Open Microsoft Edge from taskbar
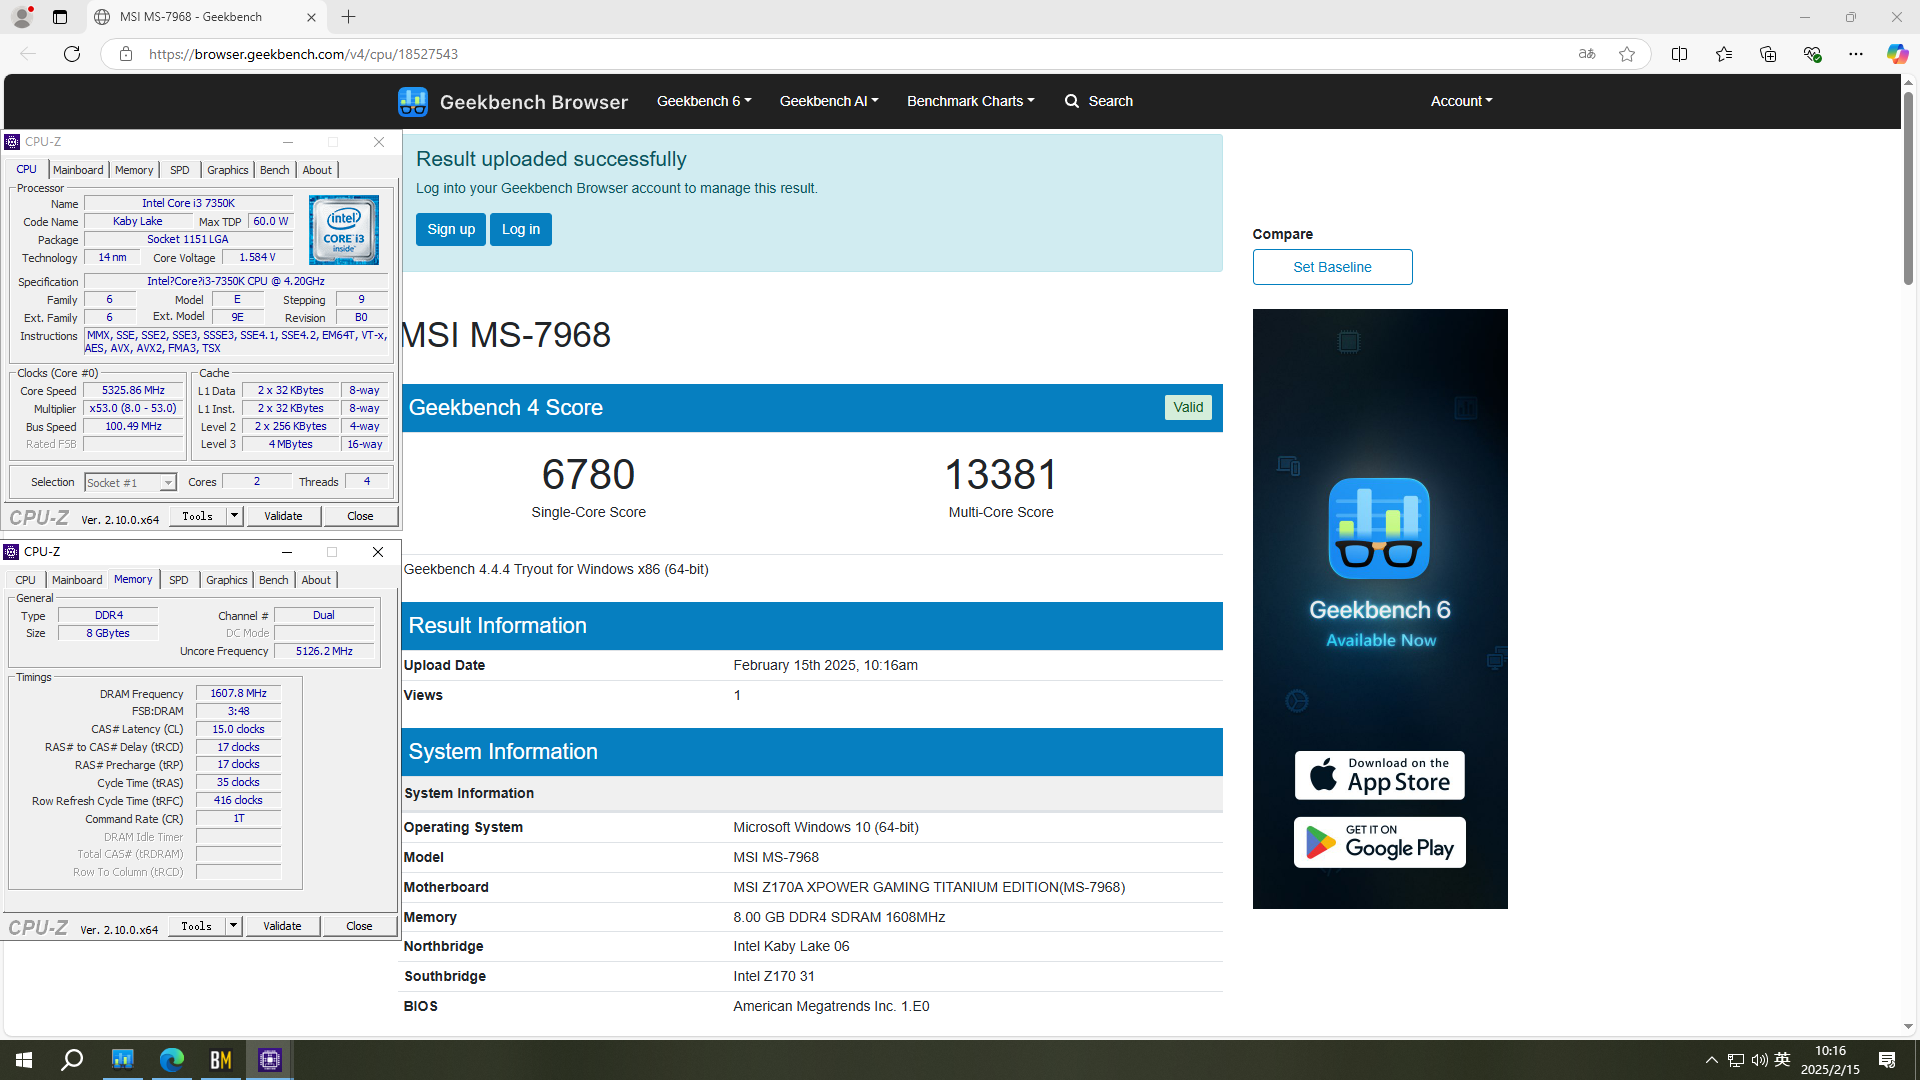 coord(171,1060)
